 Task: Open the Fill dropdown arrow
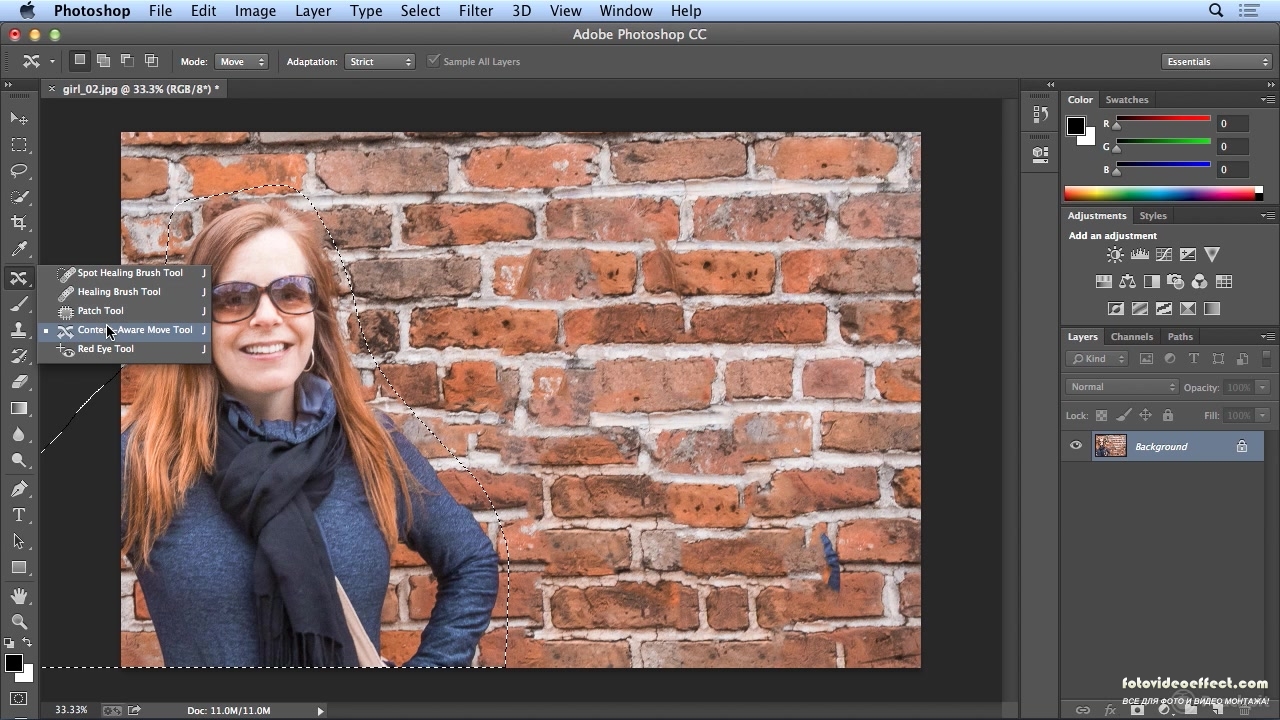(x=1263, y=415)
